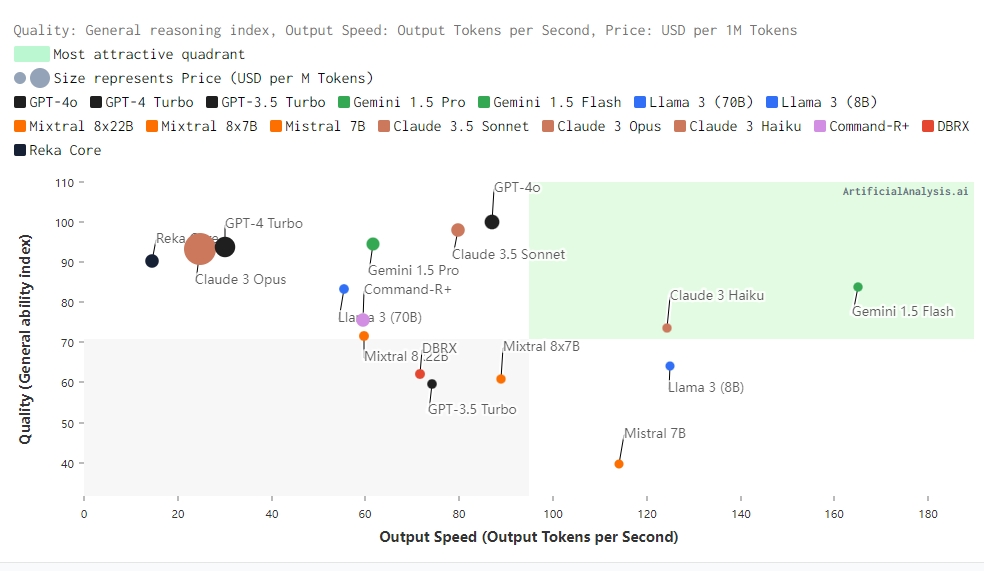Viewport: 984px width, 571px height.
Task: Click the Reka Core dark dot
Action: coord(152,261)
